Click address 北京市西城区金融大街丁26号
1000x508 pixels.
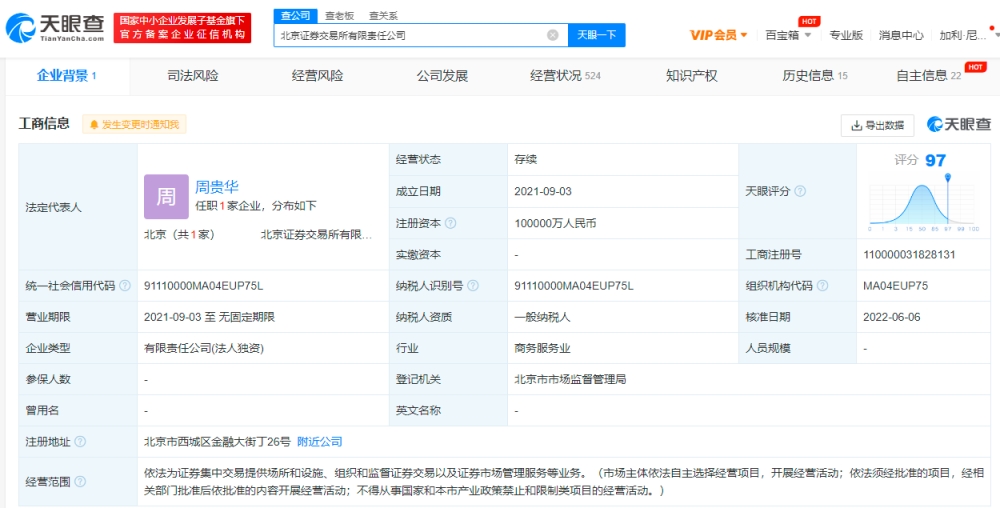217,442
